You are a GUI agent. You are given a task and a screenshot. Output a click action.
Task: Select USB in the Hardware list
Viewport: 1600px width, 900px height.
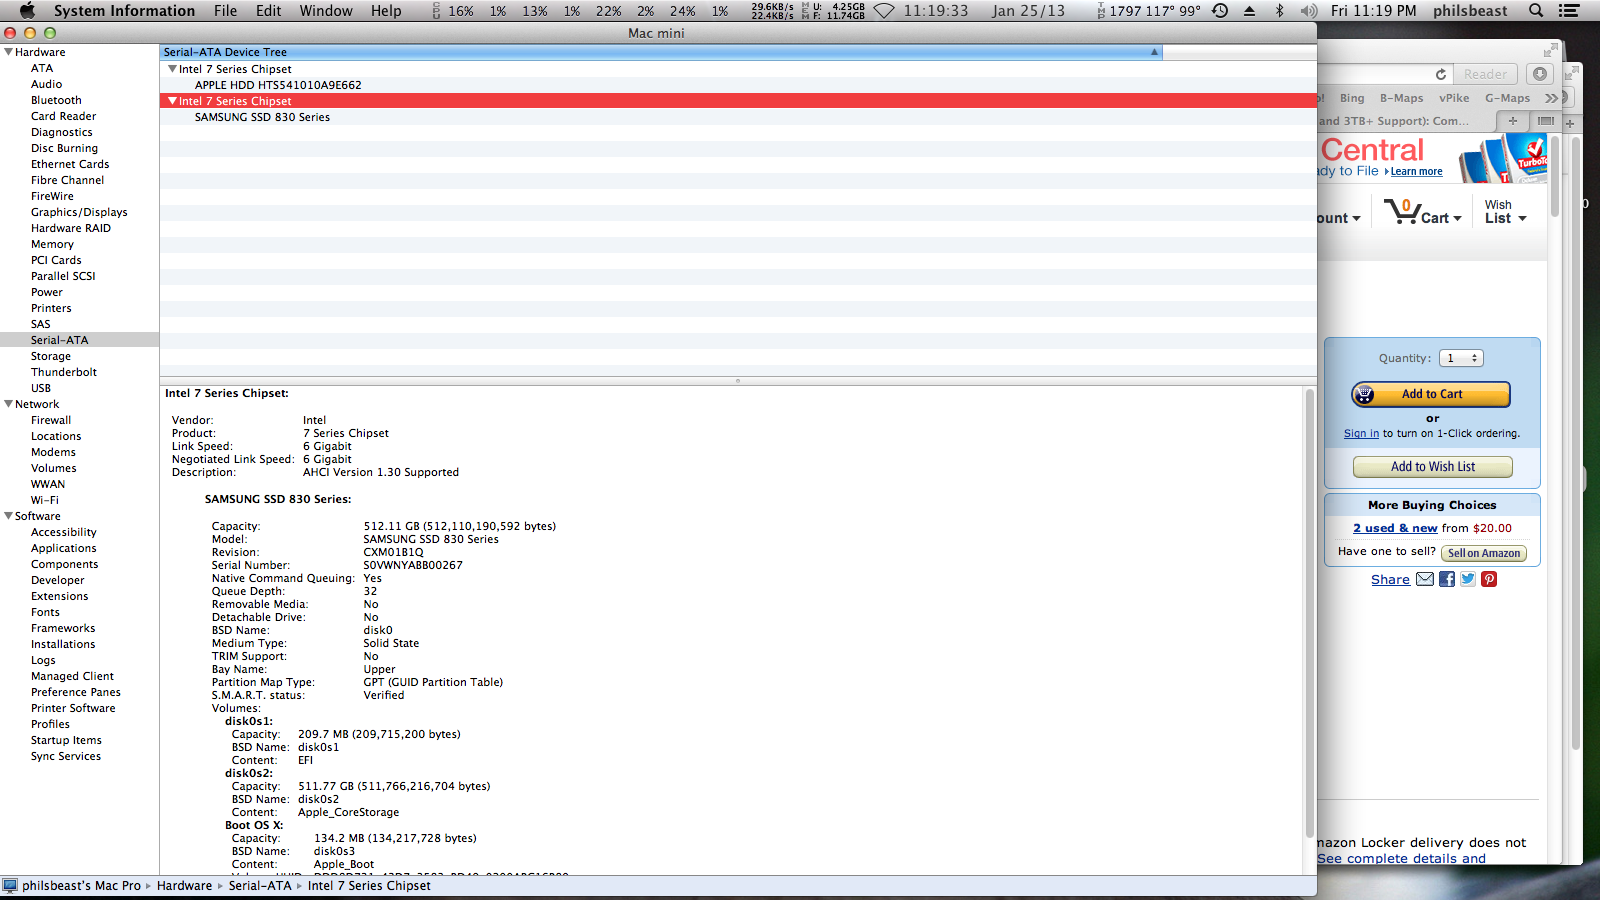[41, 388]
